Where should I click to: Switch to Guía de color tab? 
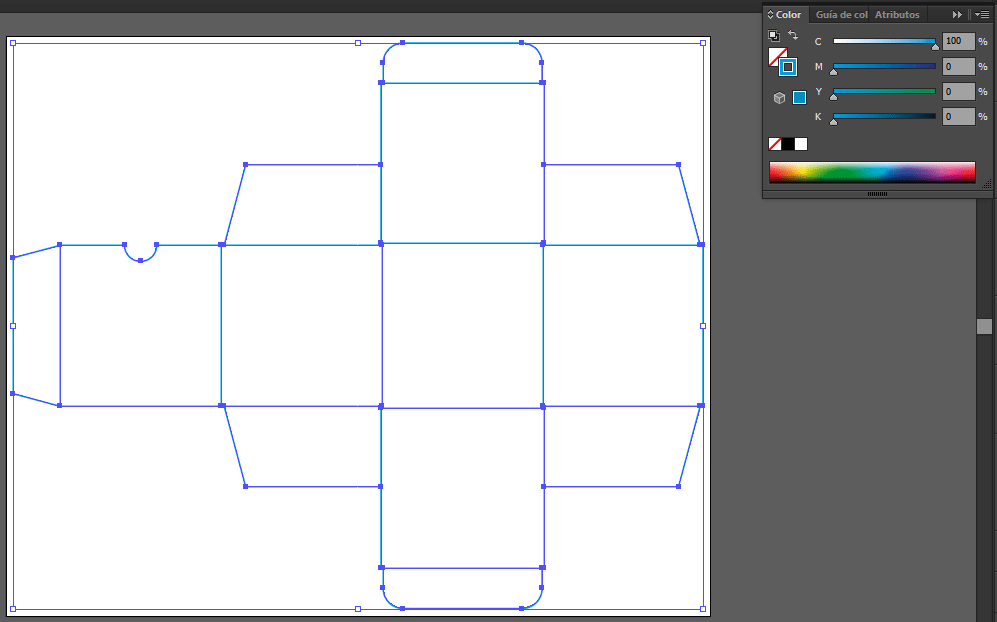(841, 15)
